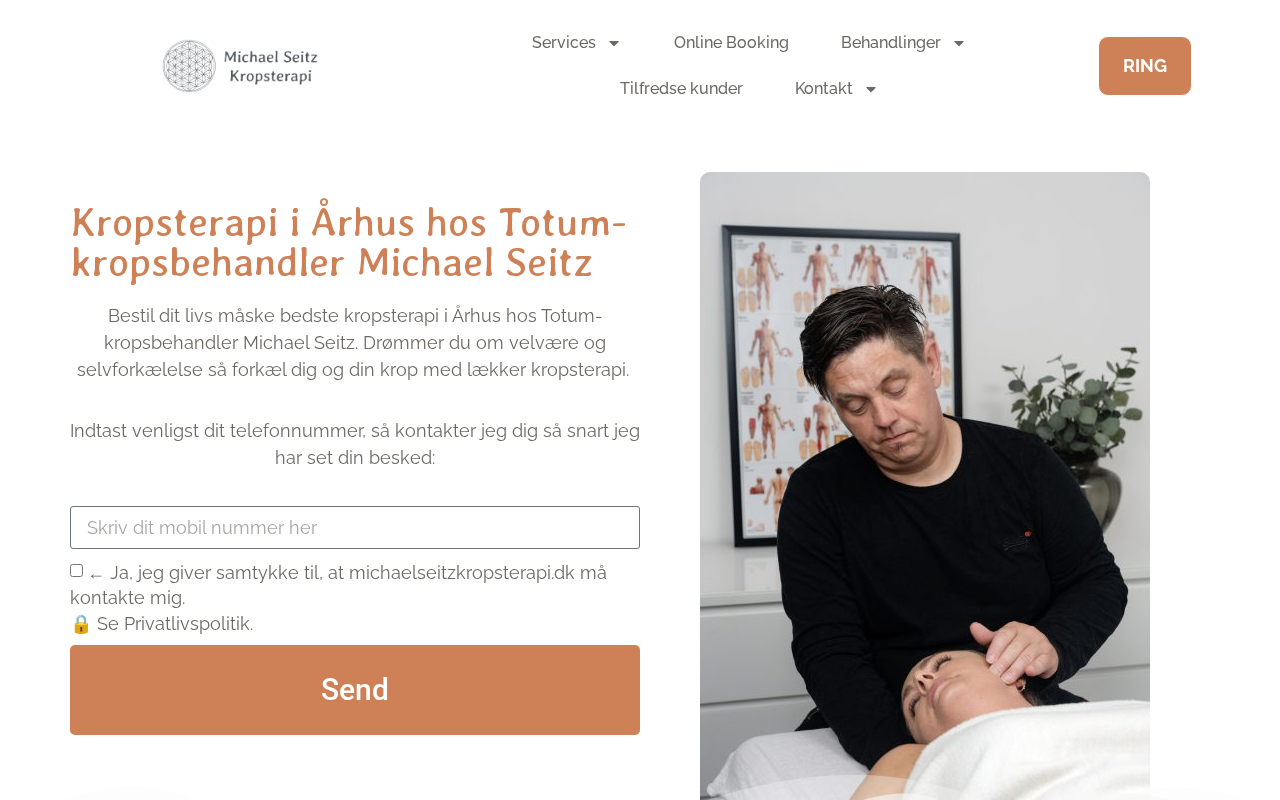Click the padlock icon beside Privatlivspolitik
Screen dimensions: 1280x800
click(x=81, y=624)
